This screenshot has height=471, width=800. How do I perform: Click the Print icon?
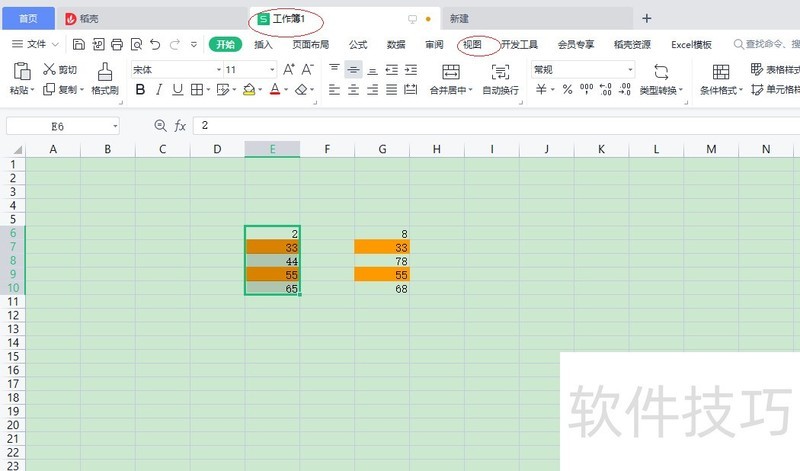pyautogui.click(x=116, y=44)
